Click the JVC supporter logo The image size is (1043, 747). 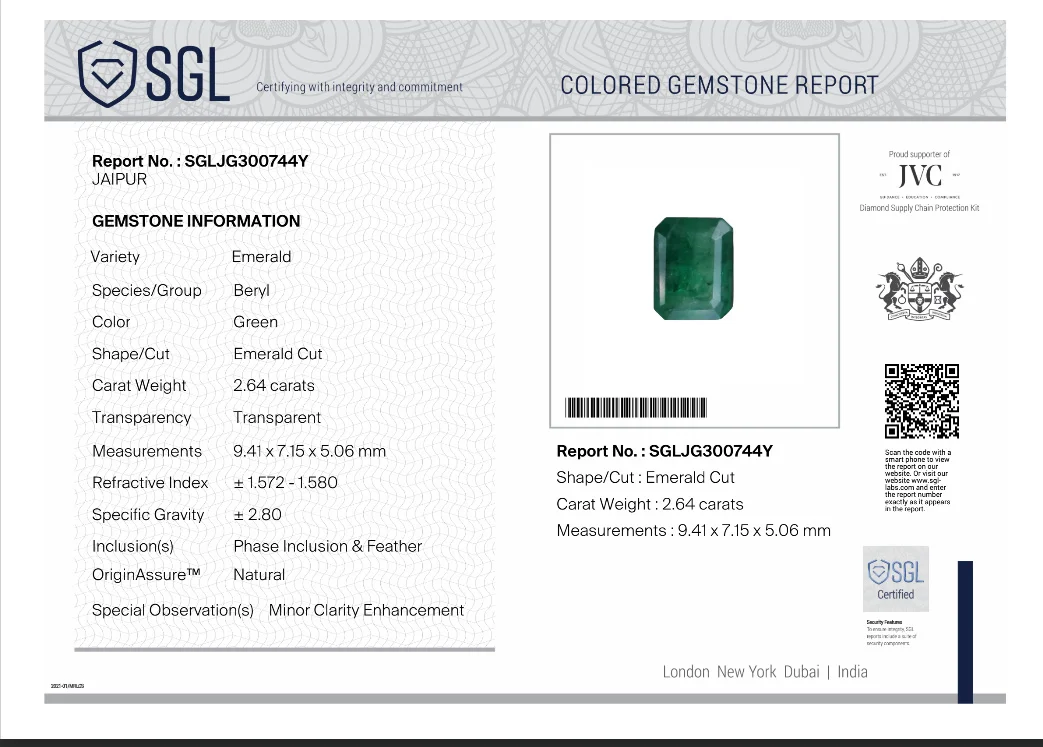tap(919, 176)
